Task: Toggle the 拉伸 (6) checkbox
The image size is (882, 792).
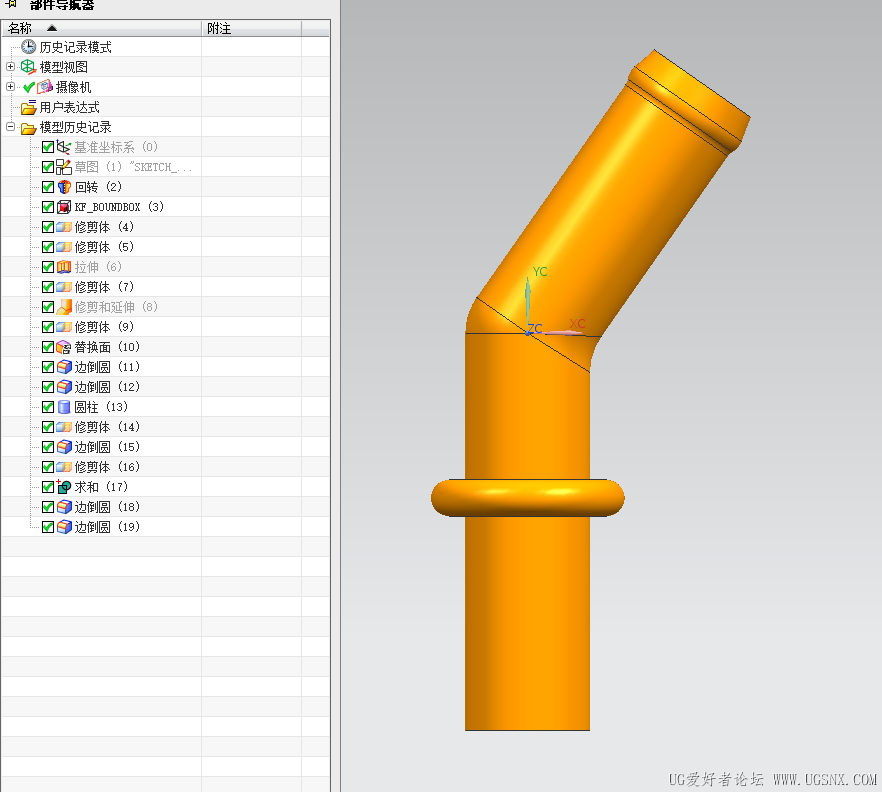Action: (48, 267)
